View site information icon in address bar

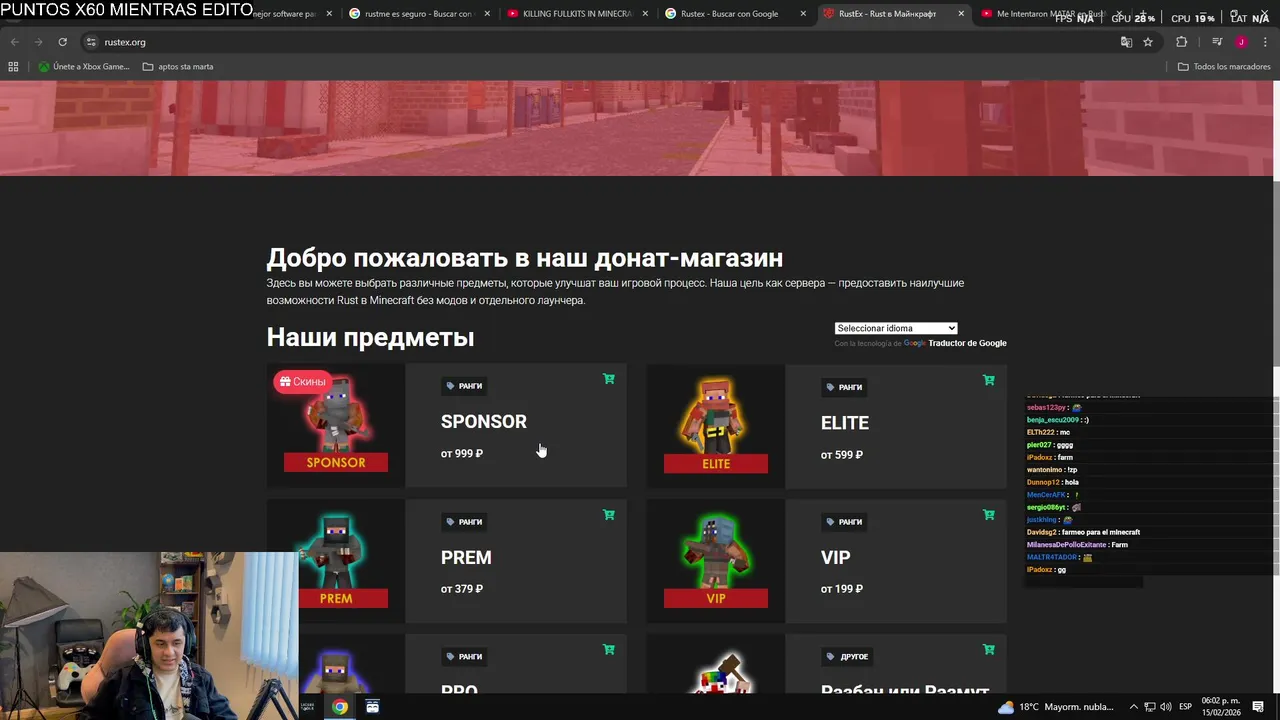pyautogui.click(x=91, y=42)
